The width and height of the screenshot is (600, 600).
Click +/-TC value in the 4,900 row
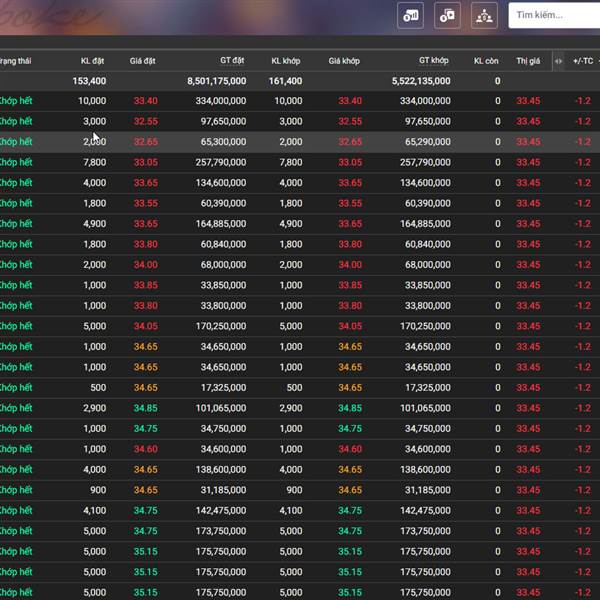pyautogui.click(x=583, y=224)
